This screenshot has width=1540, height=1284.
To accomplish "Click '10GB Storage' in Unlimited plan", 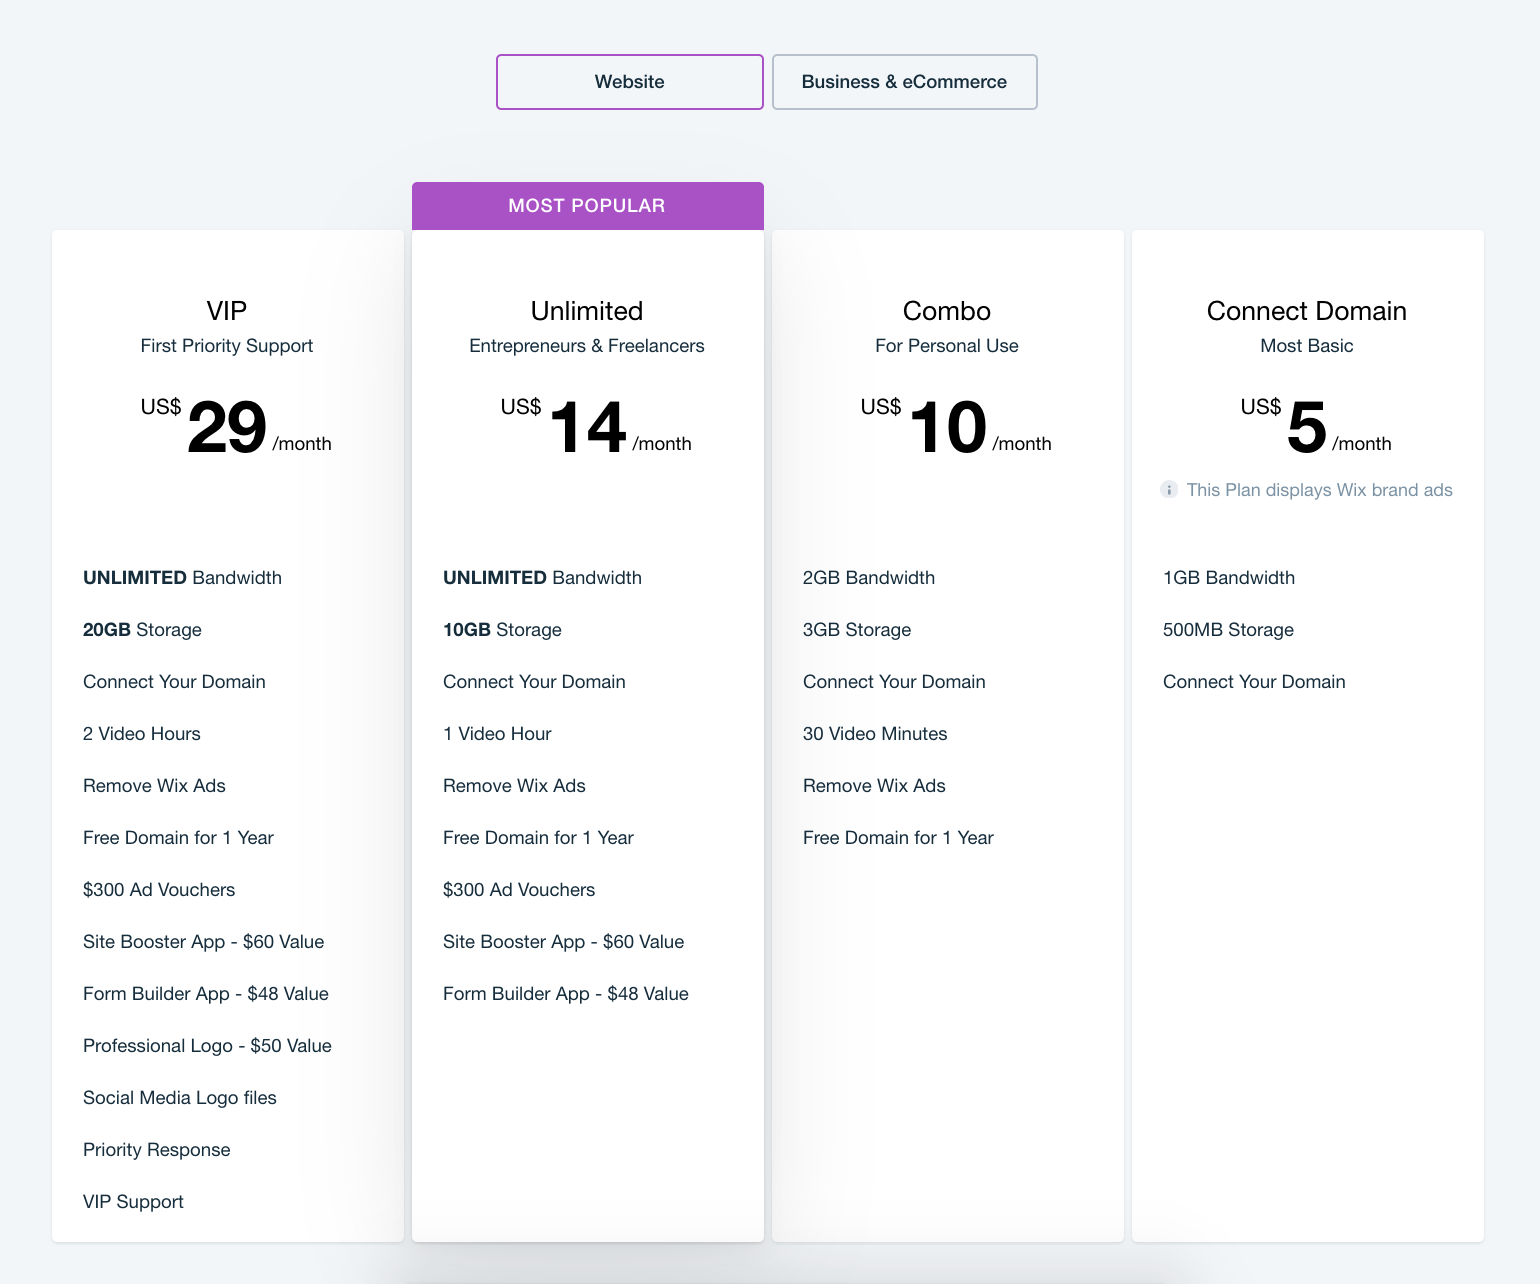I will coord(502,630).
